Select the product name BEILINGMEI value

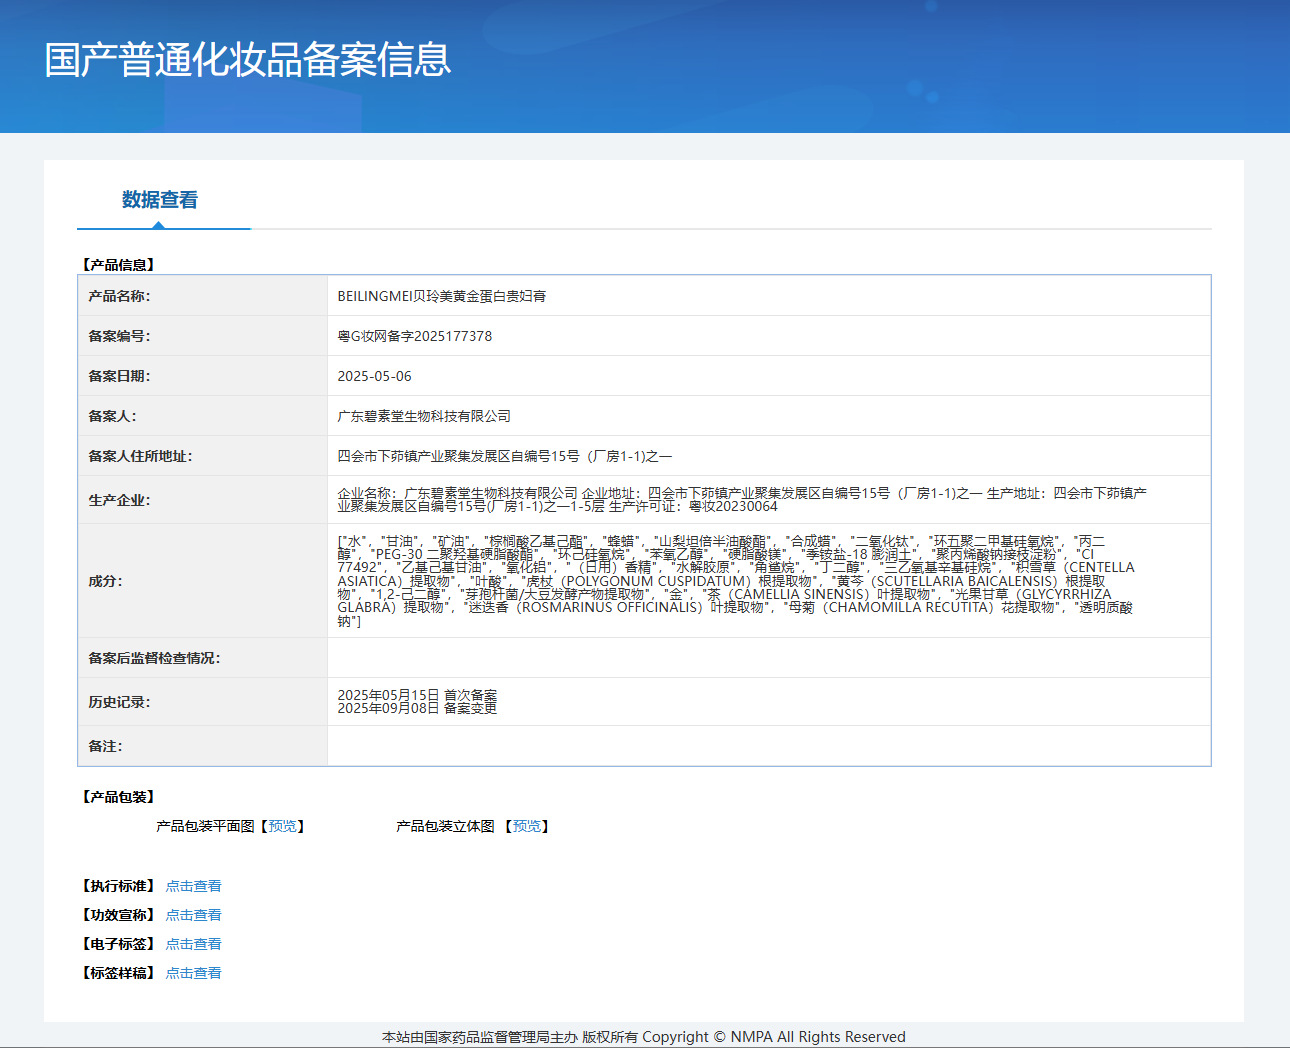pos(442,296)
